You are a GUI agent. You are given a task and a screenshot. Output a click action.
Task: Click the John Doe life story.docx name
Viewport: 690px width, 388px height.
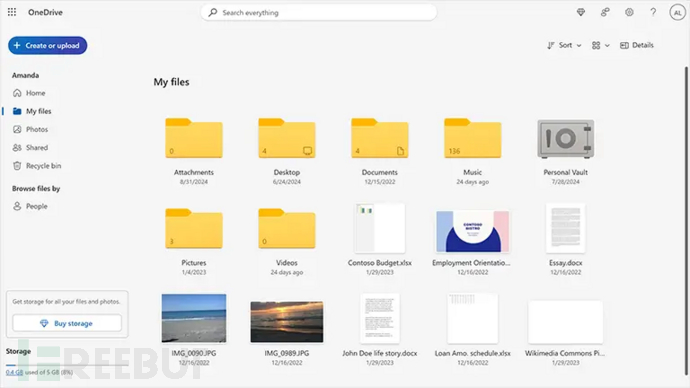click(x=380, y=353)
